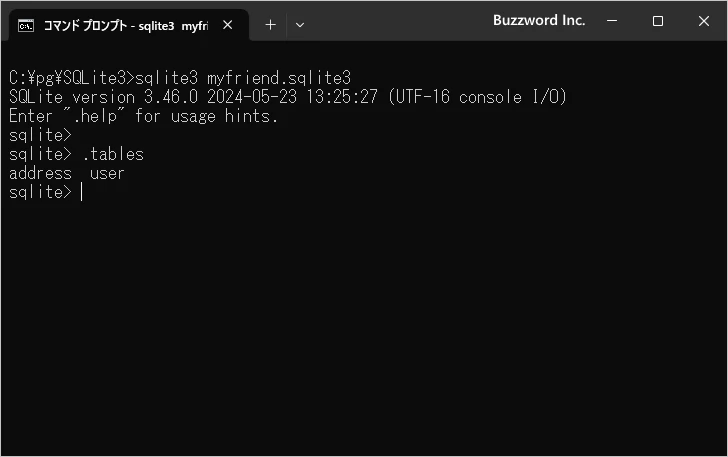The width and height of the screenshot is (728, 457).
Task: Click the empty sqlite> prompt line
Action: pyautogui.click(x=40, y=135)
